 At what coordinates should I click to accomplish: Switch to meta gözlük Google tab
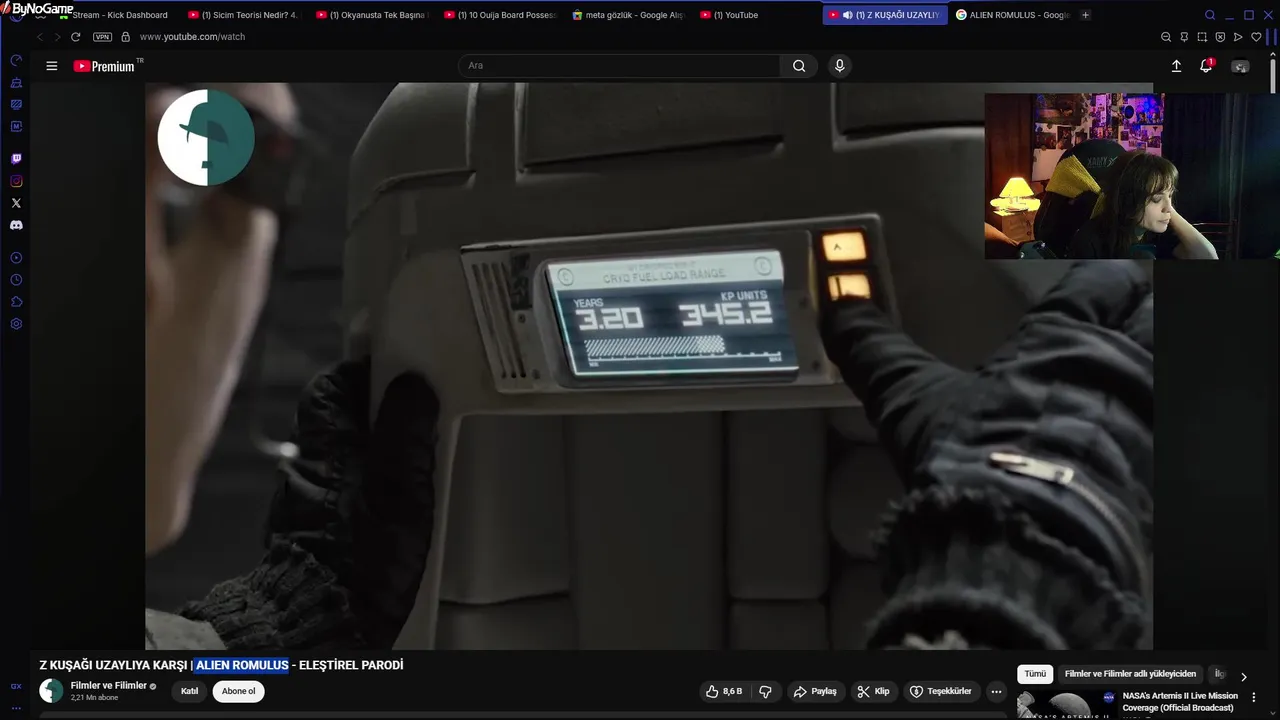(627, 15)
